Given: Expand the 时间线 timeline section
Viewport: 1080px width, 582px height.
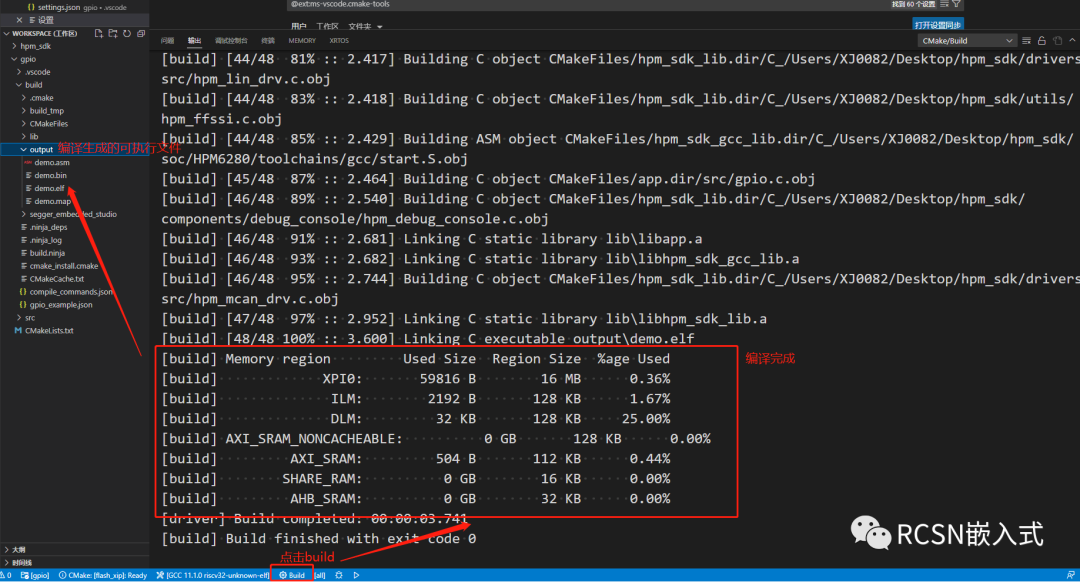Looking at the screenshot, I should point(21,562).
